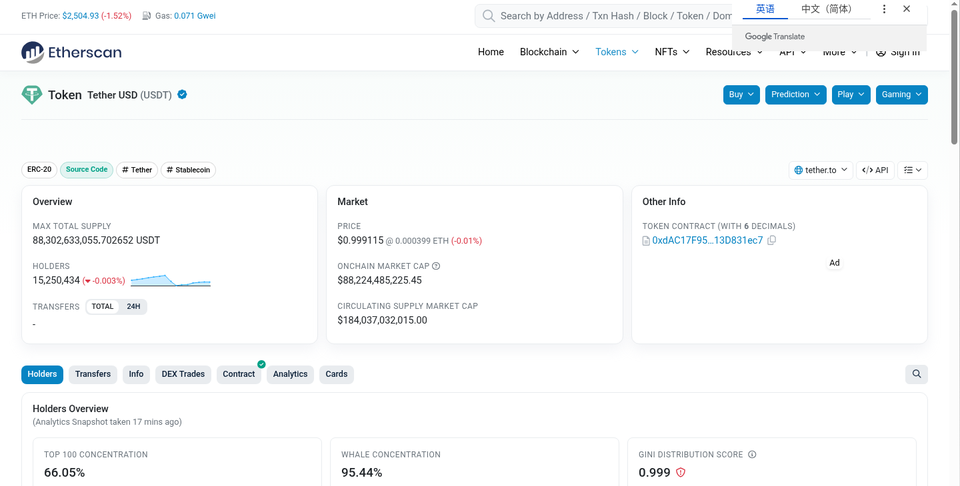Click the Ad label

click(x=834, y=263)
